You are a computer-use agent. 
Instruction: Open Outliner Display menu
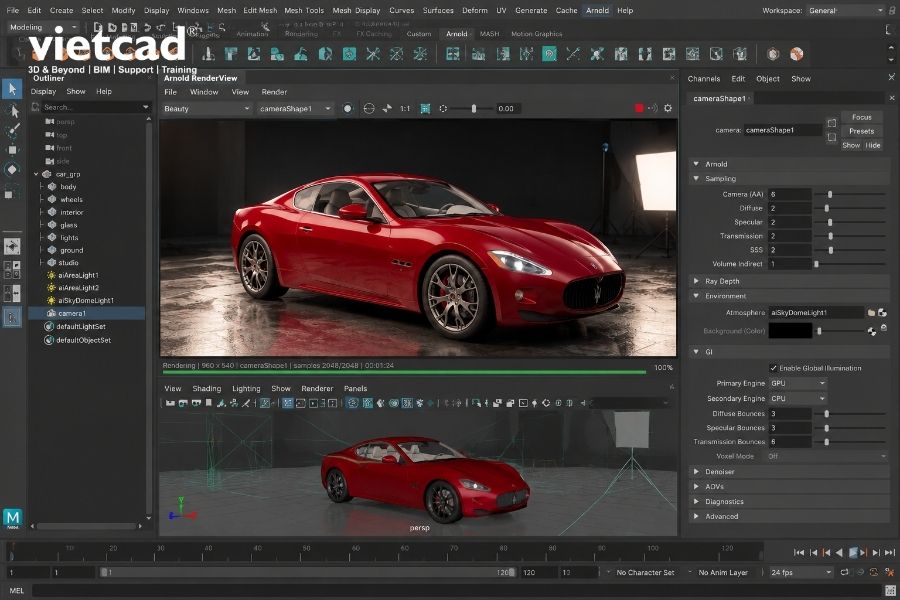43,91
